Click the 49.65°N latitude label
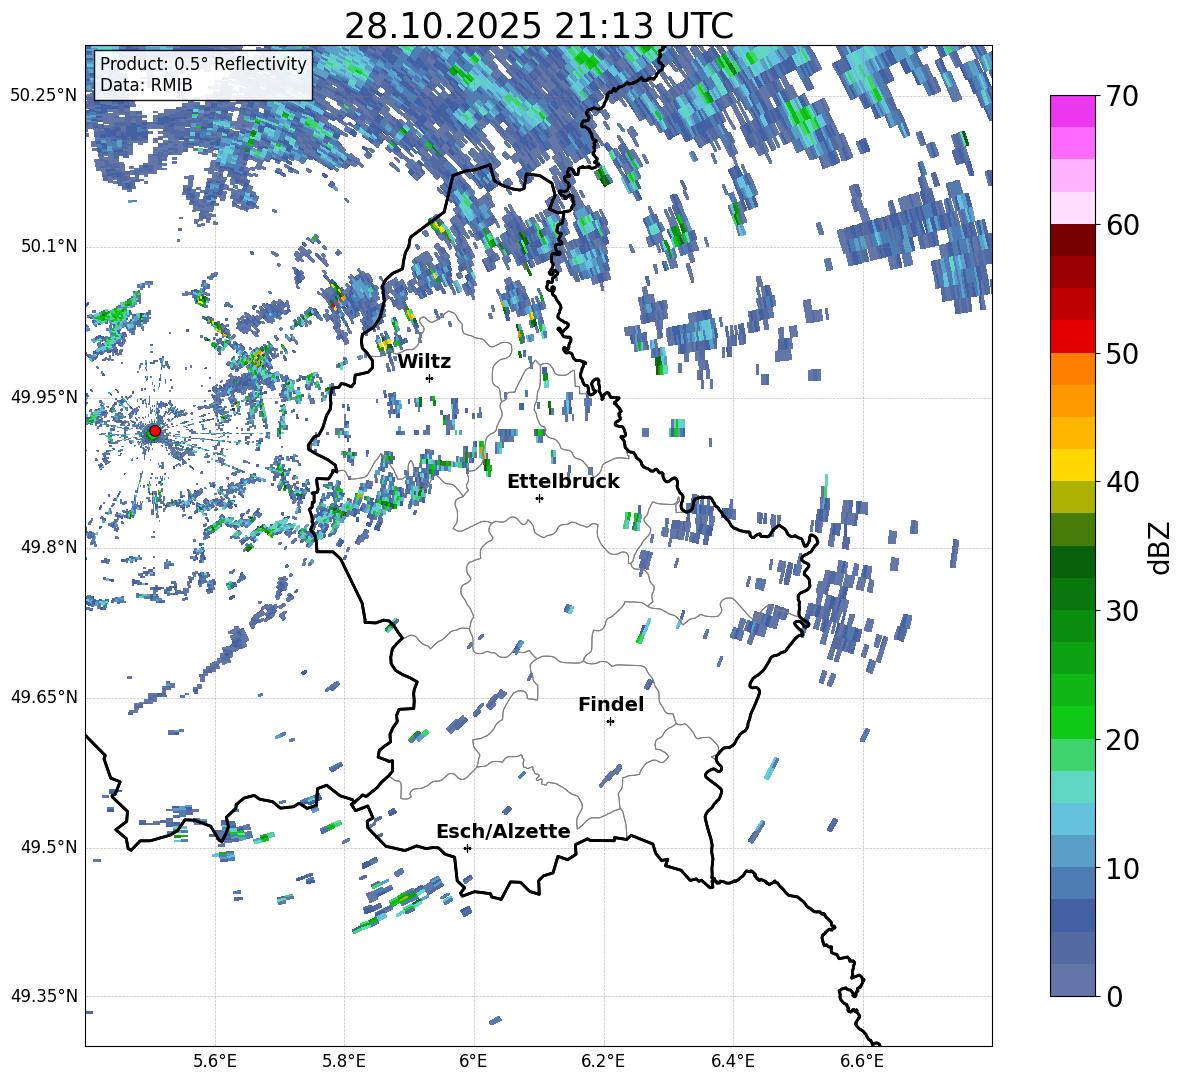This screenshot has height=1081, width=1184. tap(44, 697)
